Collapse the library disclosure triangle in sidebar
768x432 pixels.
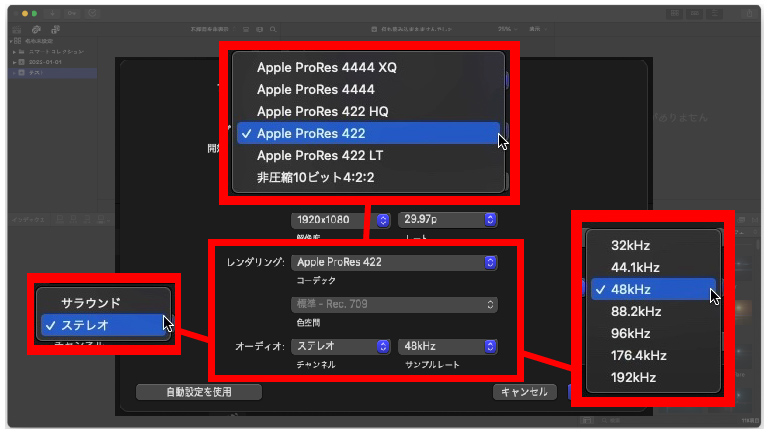tap(11, 41)
